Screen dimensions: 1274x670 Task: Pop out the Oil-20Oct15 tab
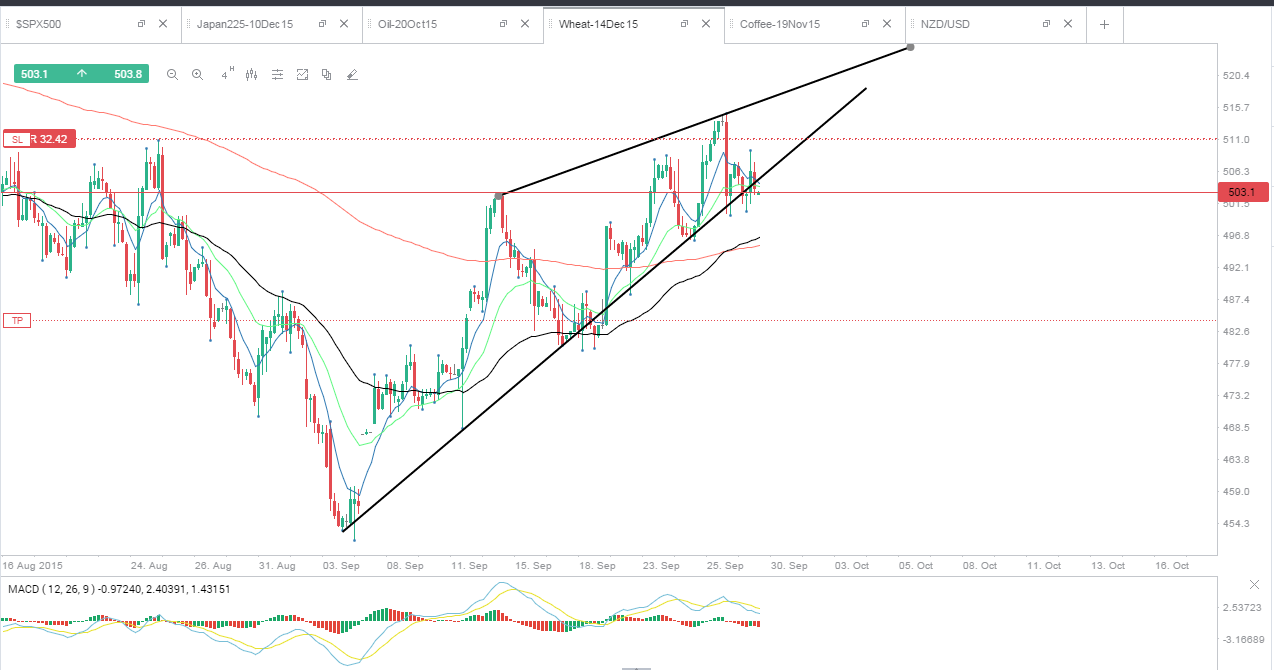tap(502, 24)
